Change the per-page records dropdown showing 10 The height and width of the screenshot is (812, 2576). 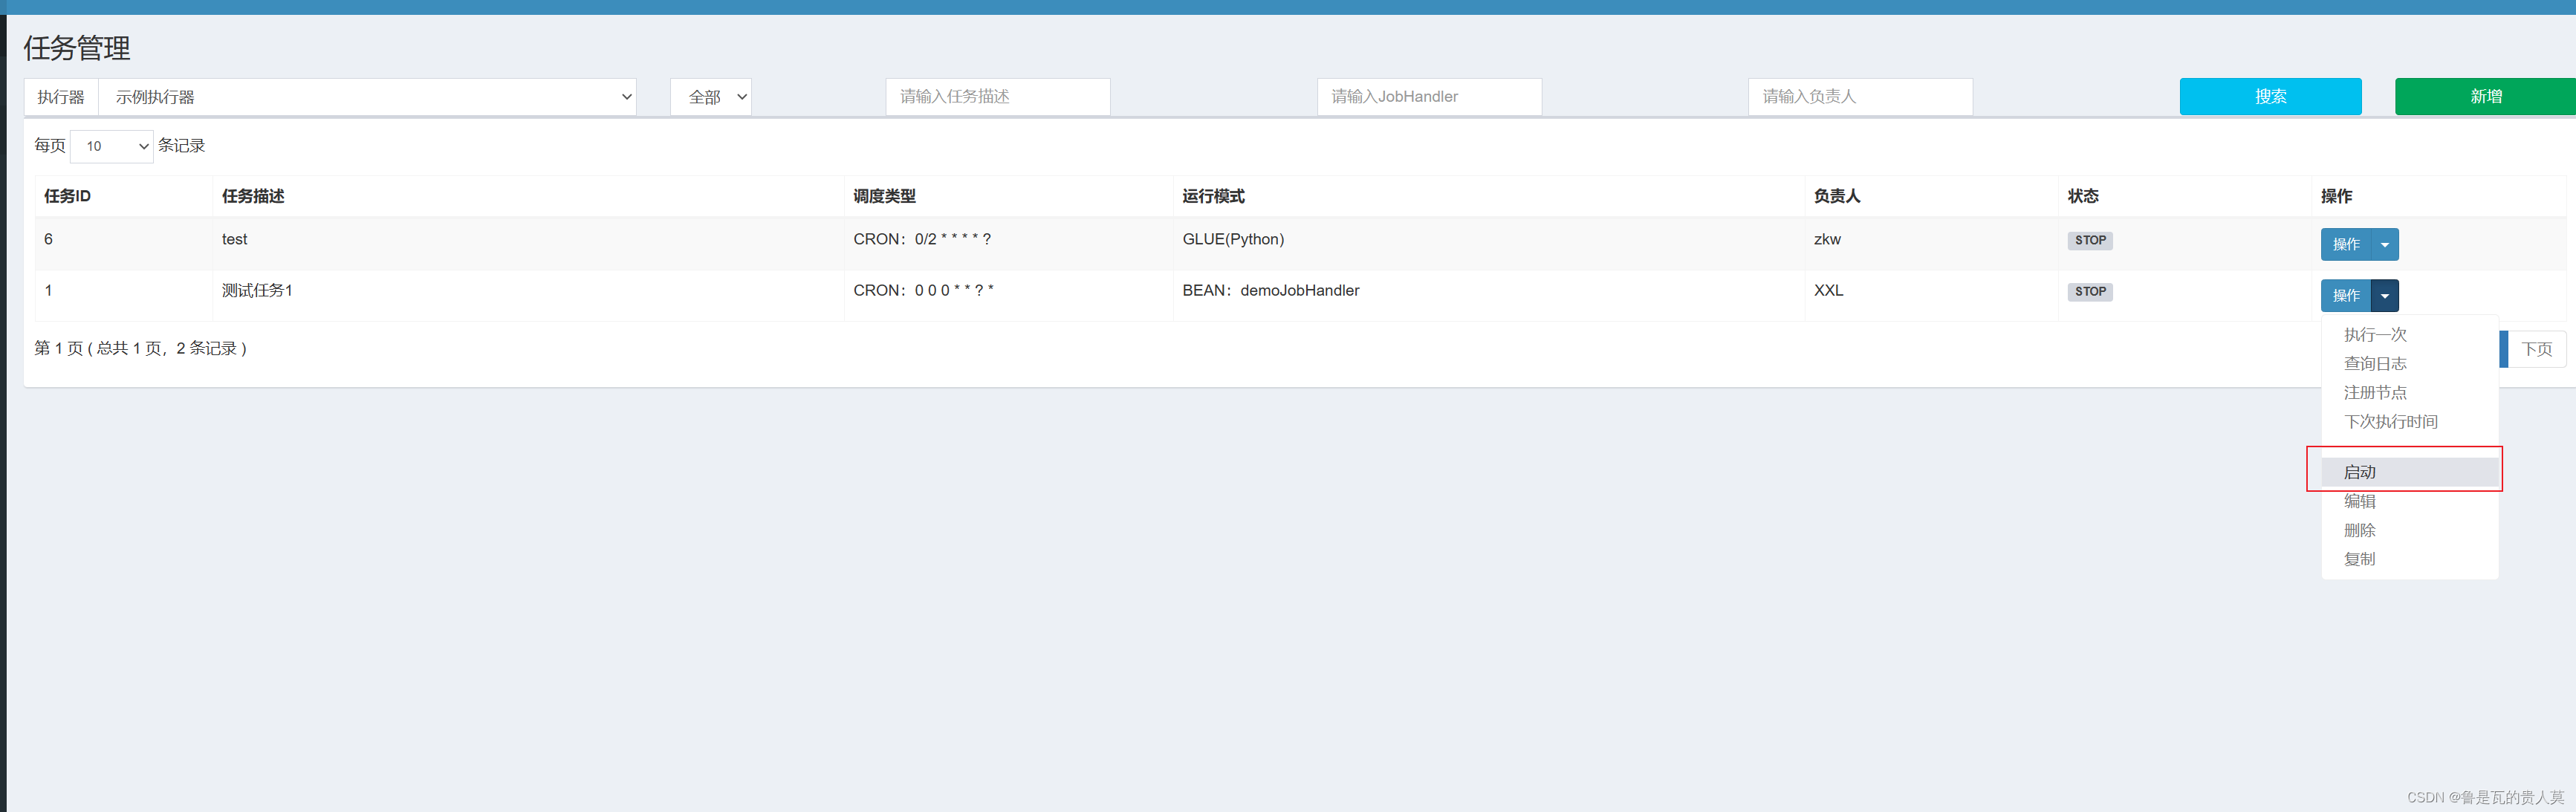pyautogui.click(x=112, y=146)
